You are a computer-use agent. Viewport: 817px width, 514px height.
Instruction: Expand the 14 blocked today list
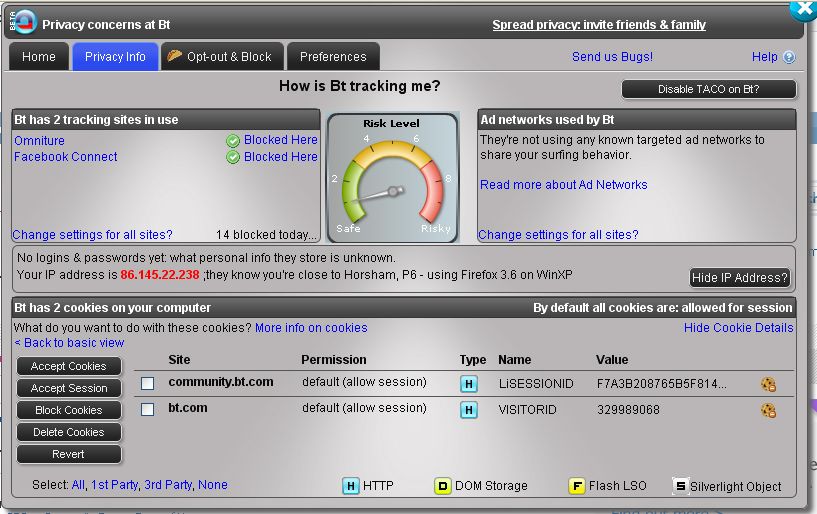266,235
